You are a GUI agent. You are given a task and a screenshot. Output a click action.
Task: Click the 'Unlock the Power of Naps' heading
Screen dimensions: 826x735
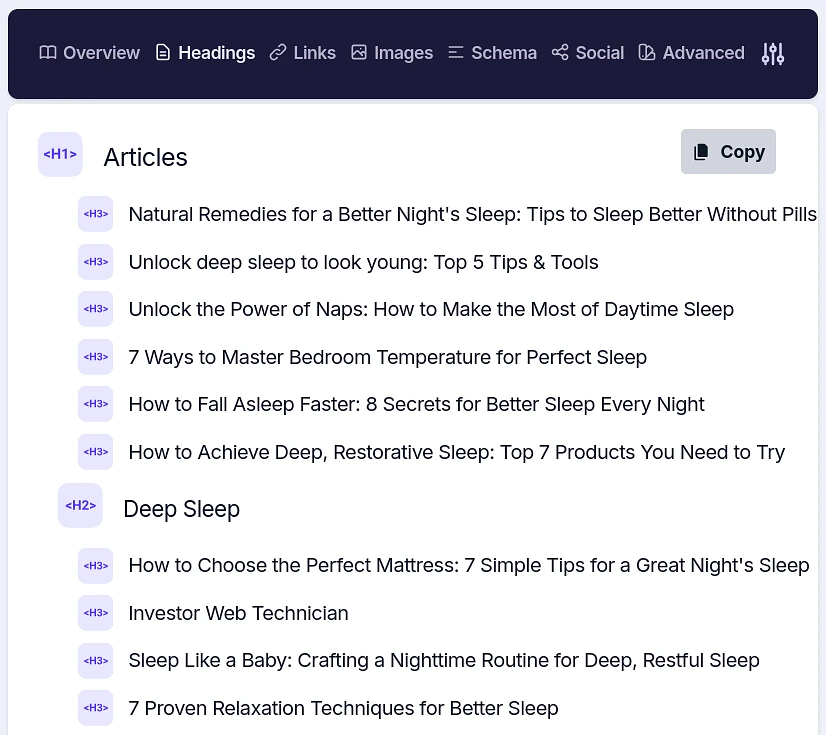(431, 309)
